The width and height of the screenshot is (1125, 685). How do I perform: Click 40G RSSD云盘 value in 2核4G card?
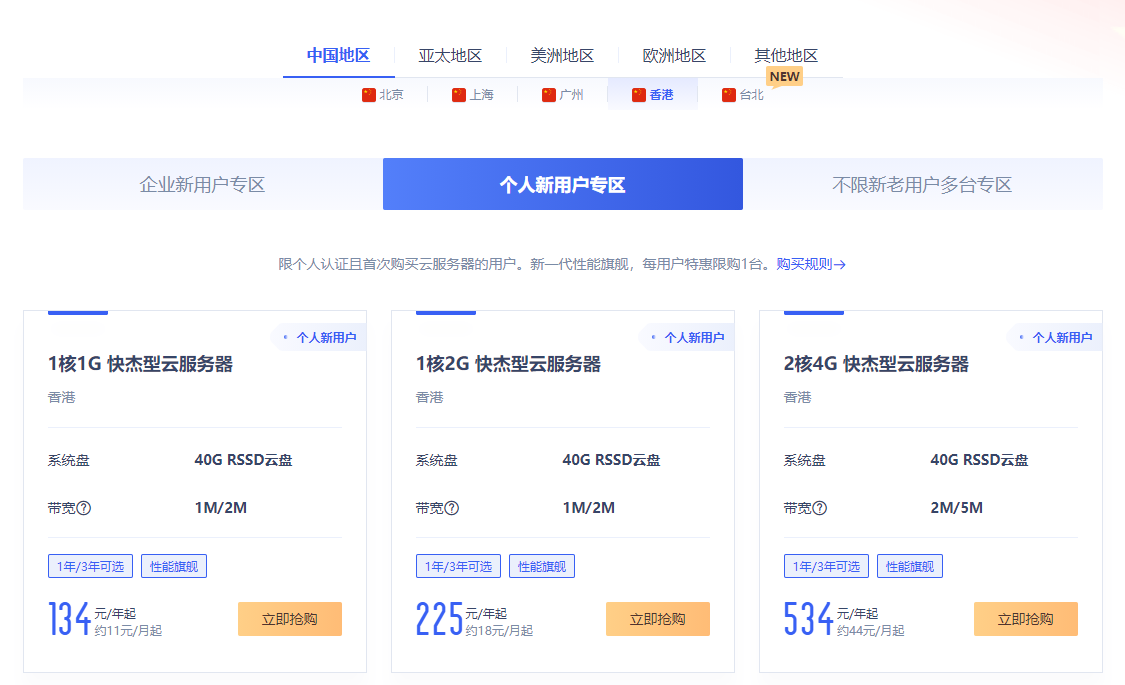[980, 460]
